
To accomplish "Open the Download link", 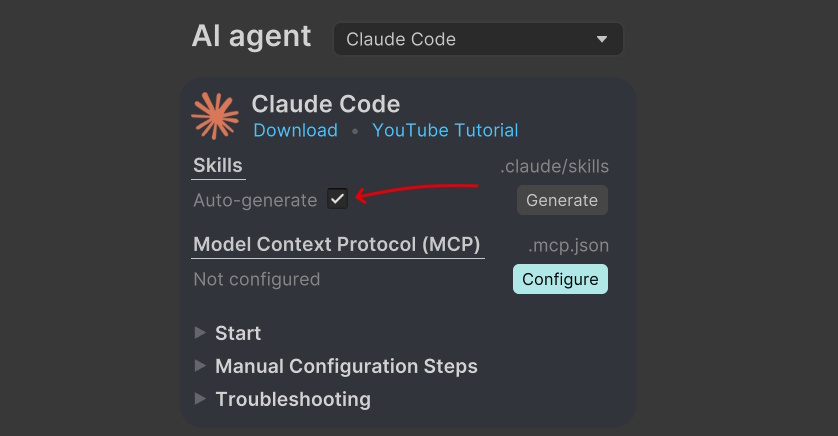I will (295, 130).
